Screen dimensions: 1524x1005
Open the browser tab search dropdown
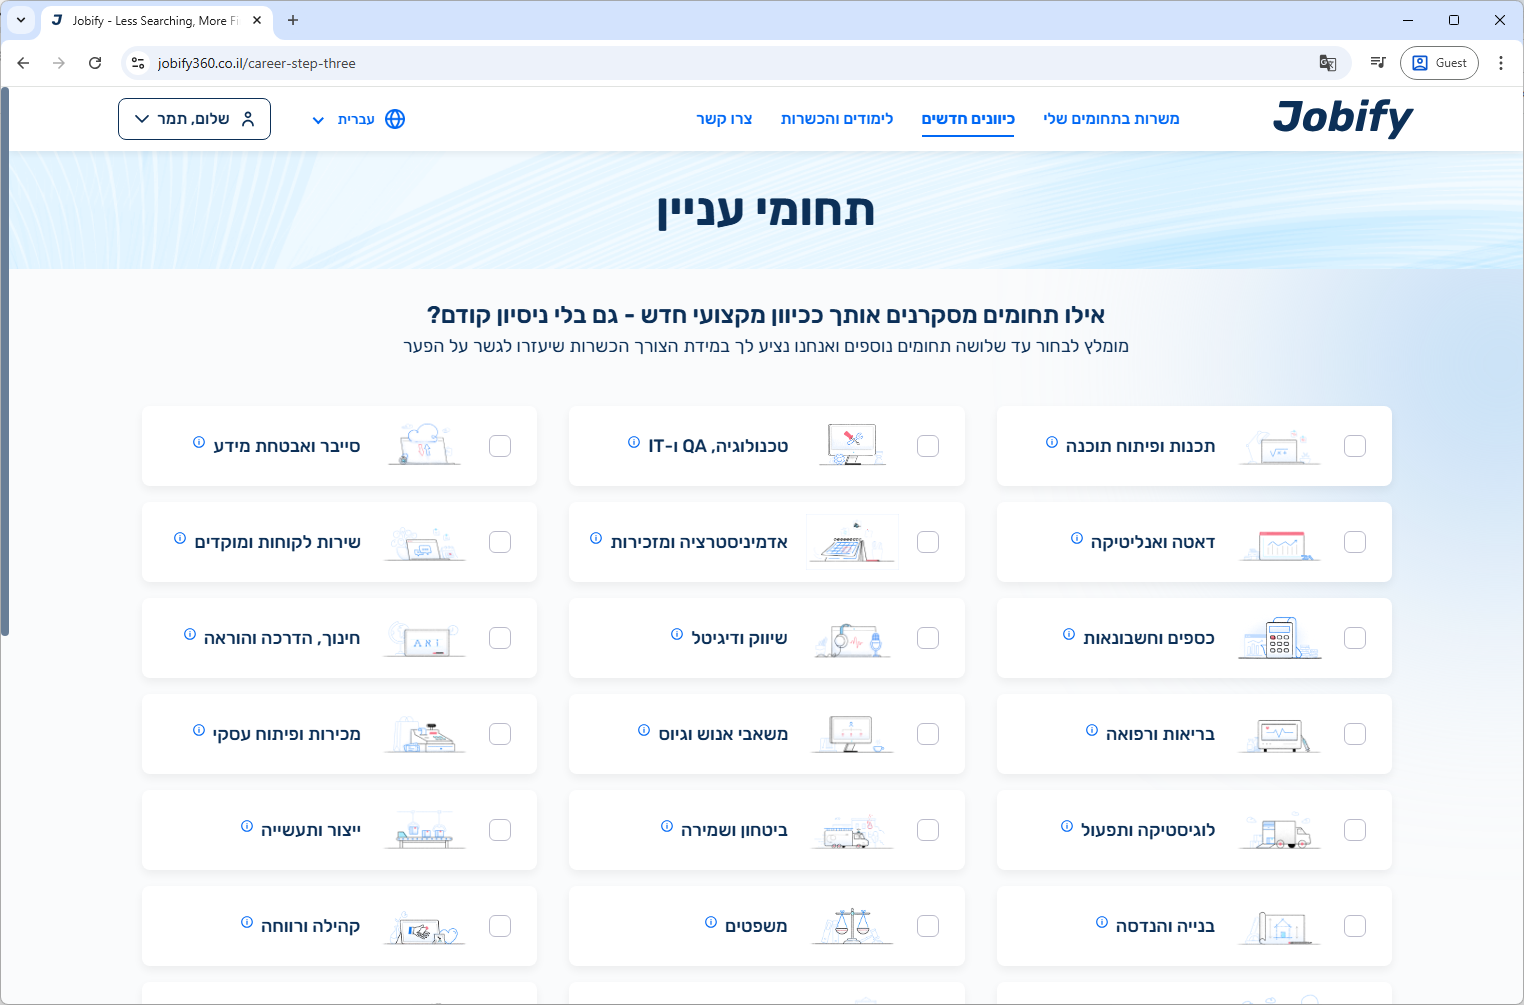(x=20, y=20)
